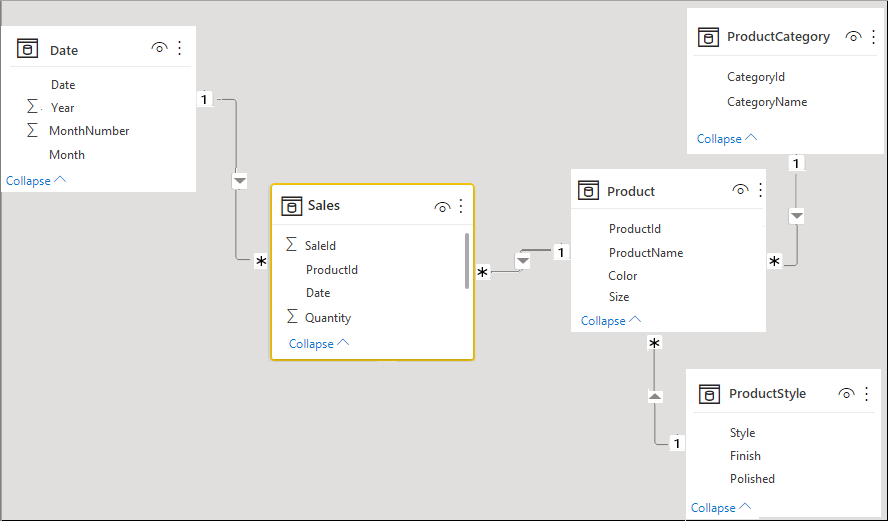The width and height of the screenshot is (888, 521).
Task: Click the Date table icon
Action: (27, 49)
